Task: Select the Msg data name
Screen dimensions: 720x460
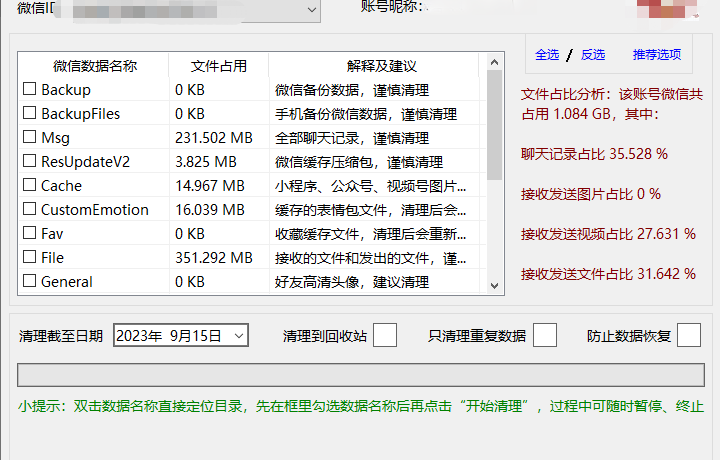Action: coord(56,138)
